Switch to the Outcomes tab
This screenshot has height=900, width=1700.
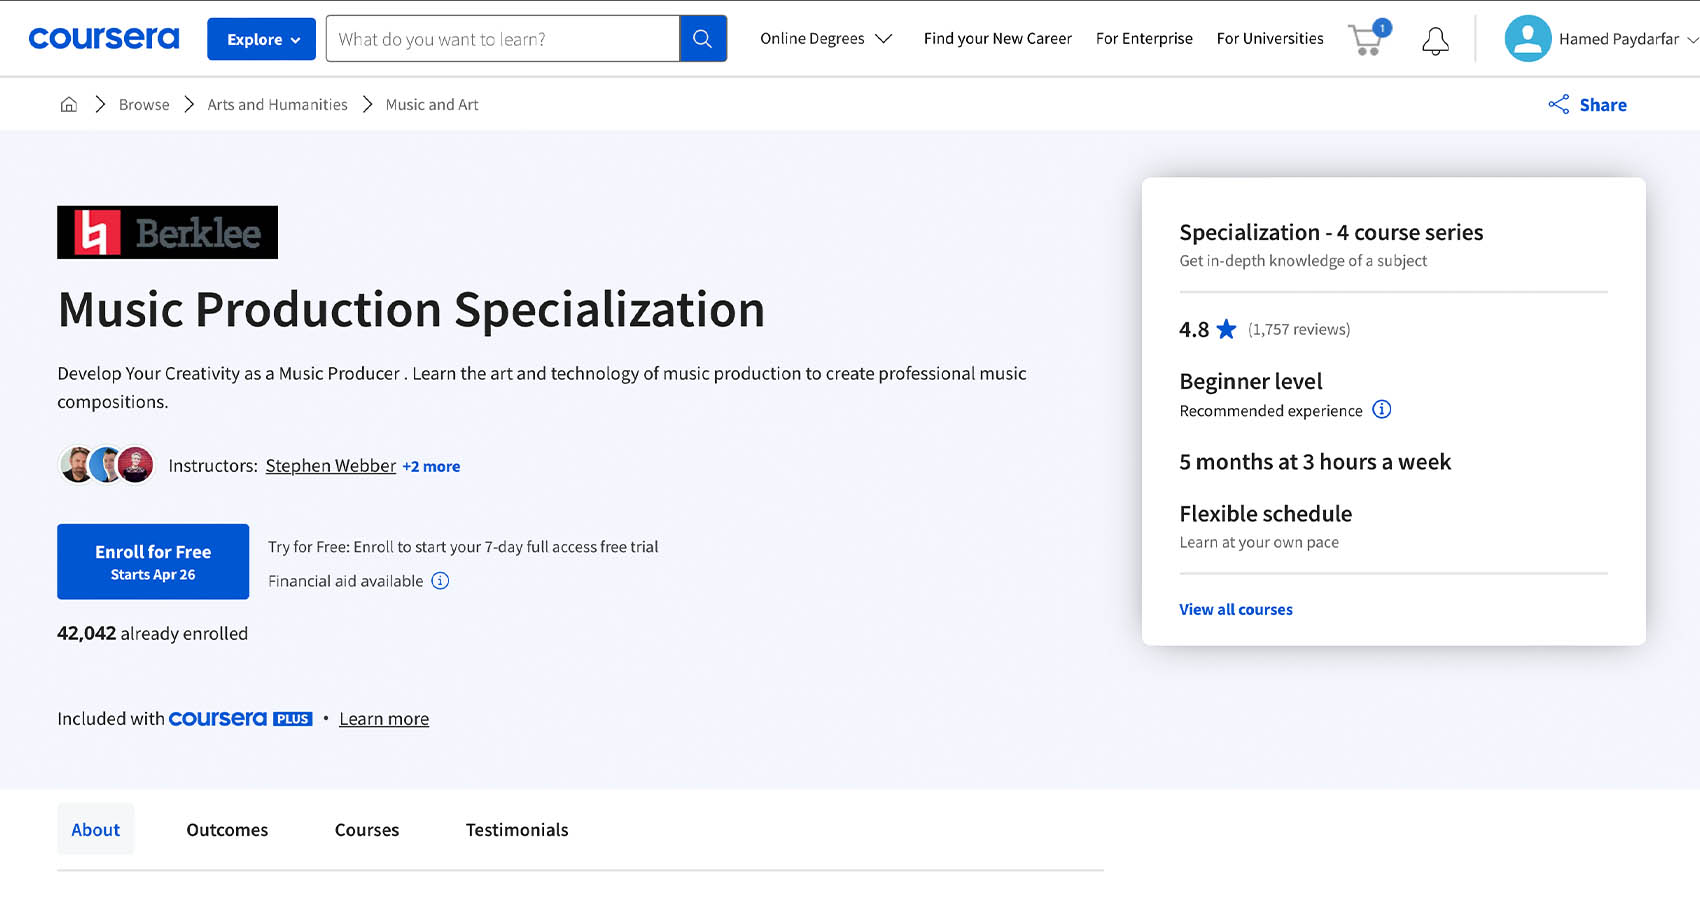tap(227, 830)
